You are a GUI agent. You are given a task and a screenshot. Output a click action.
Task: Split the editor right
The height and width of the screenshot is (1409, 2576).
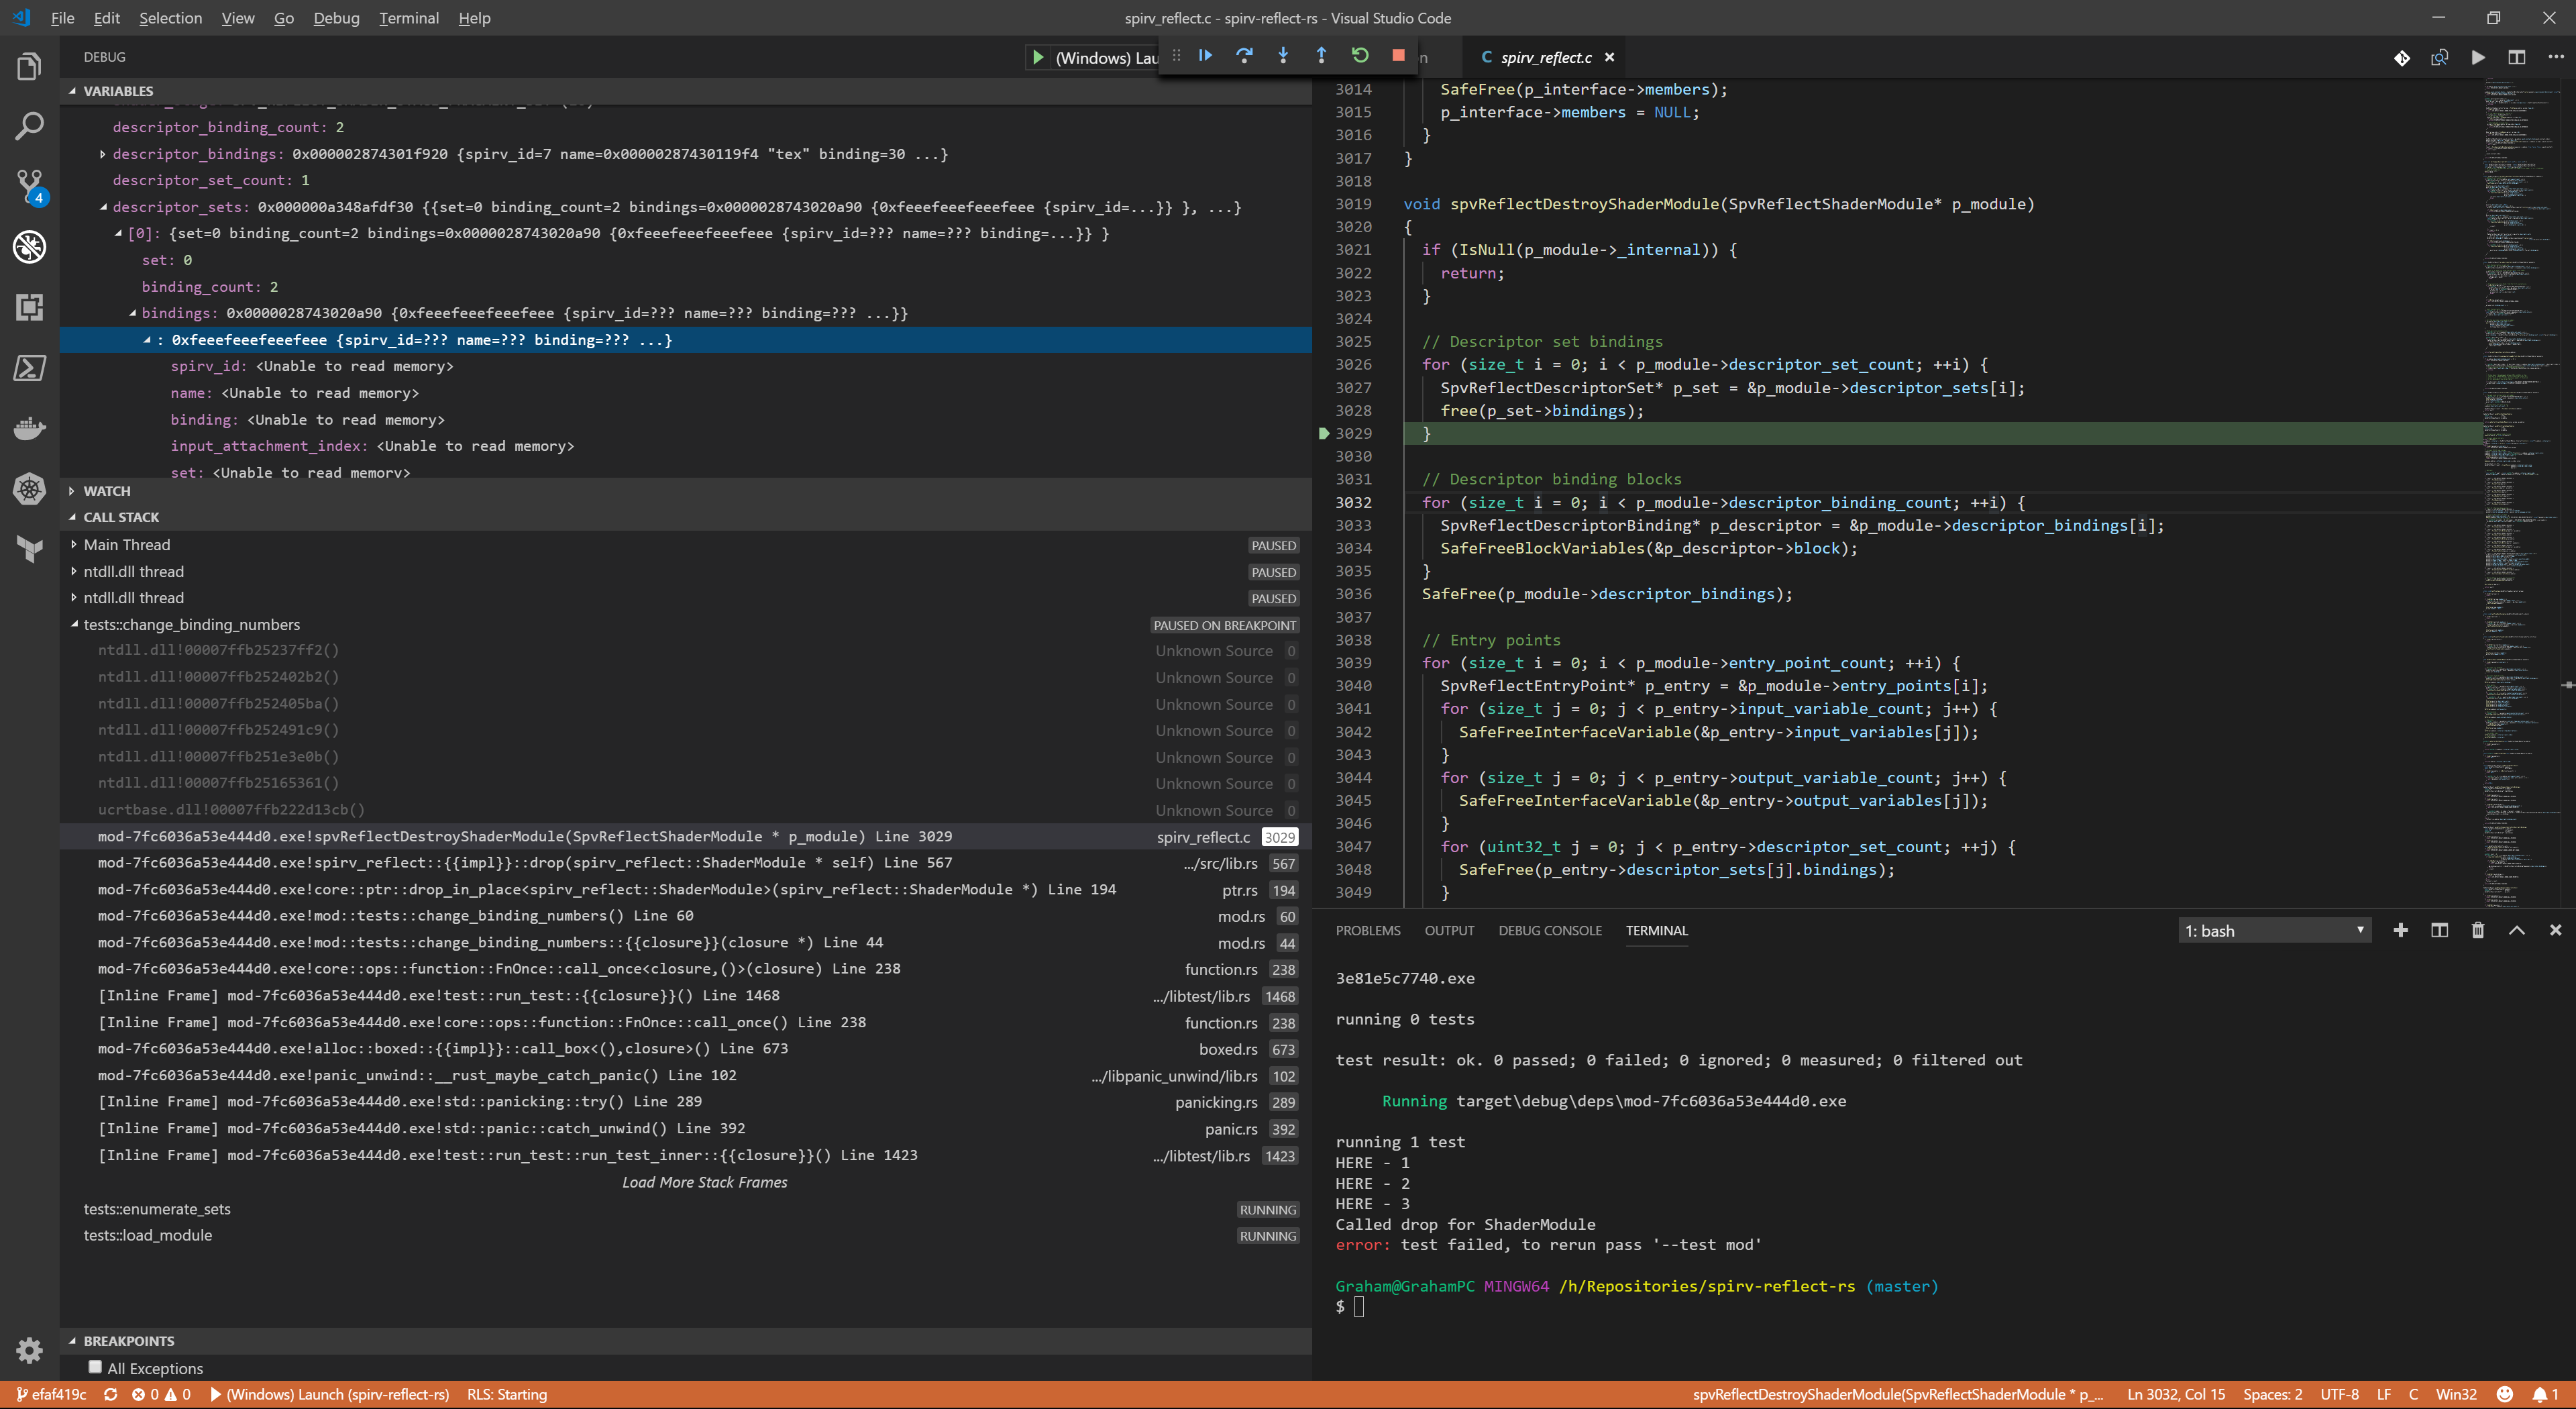2517,58
